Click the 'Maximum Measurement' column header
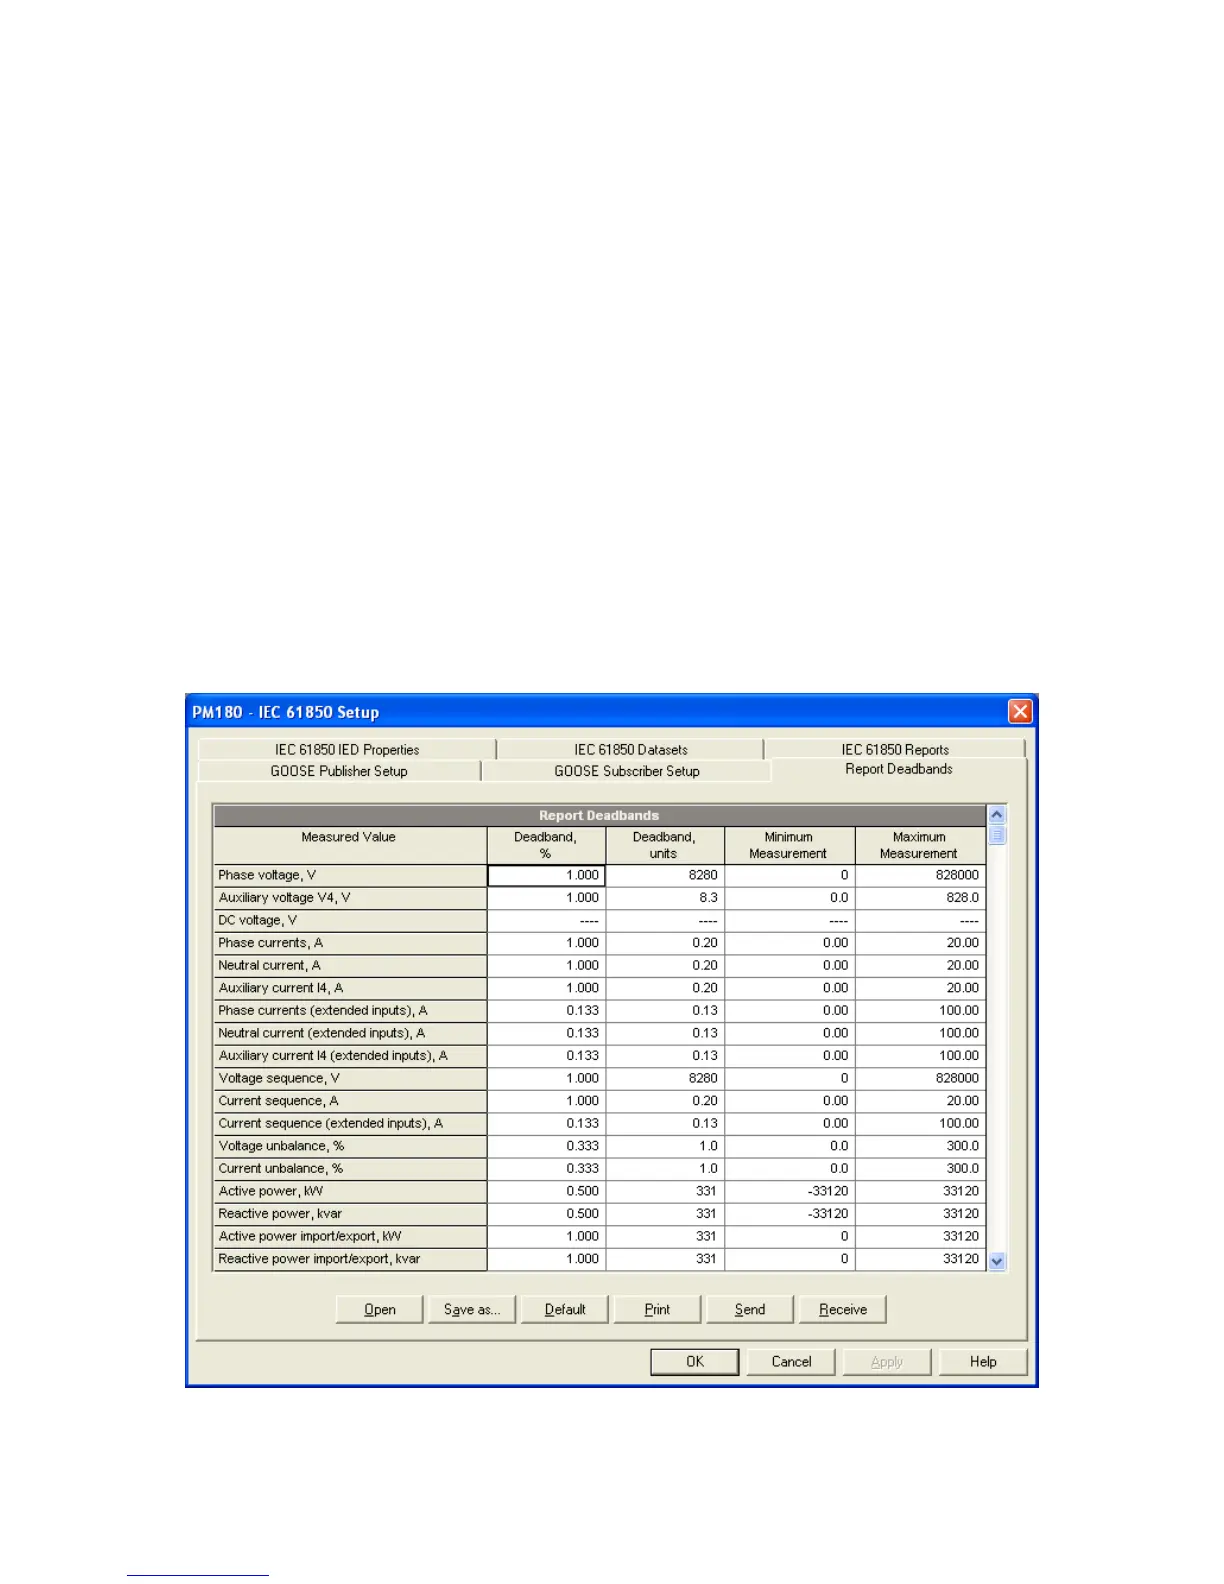This screenshot has height=1584, width=1224. click(x=920, y=845)
